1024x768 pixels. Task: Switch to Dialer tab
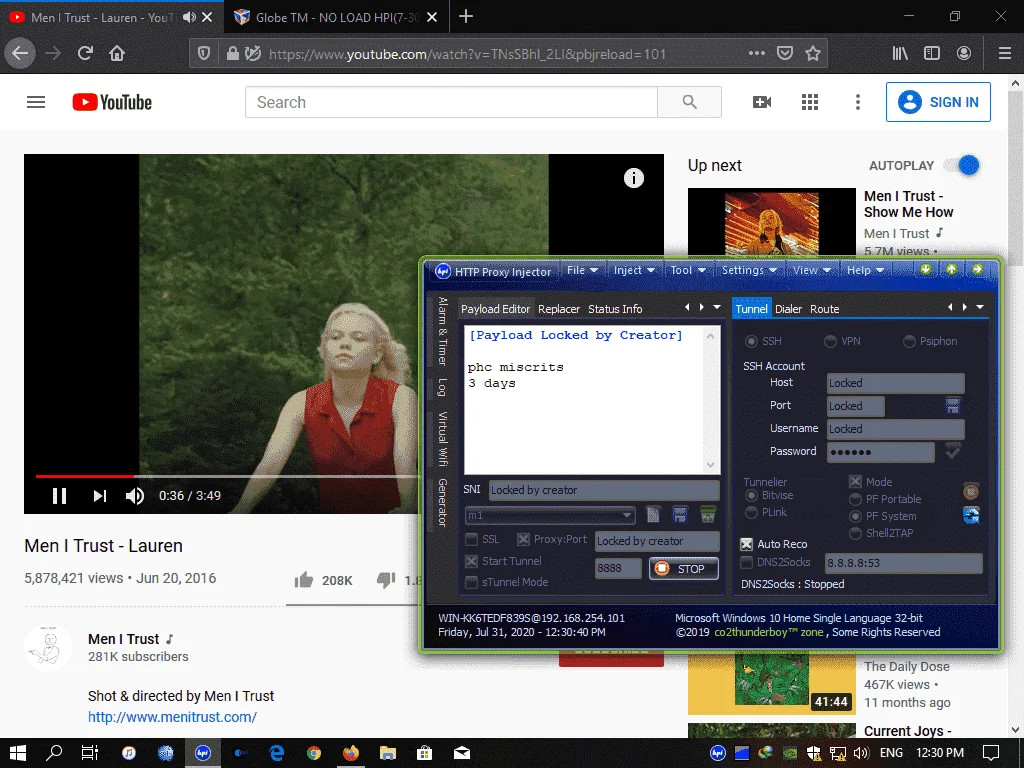(x=788, y=309)
